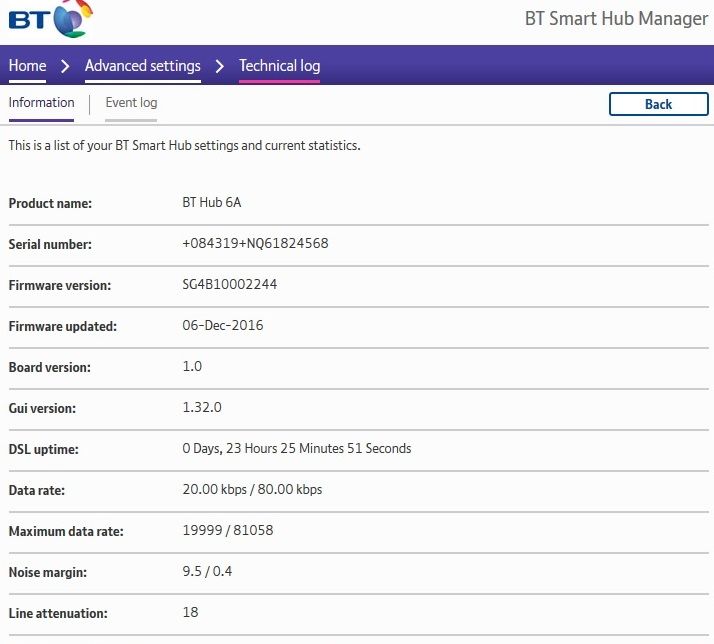Click noise margin value '9.5 / 0.4'

[207, 572]
